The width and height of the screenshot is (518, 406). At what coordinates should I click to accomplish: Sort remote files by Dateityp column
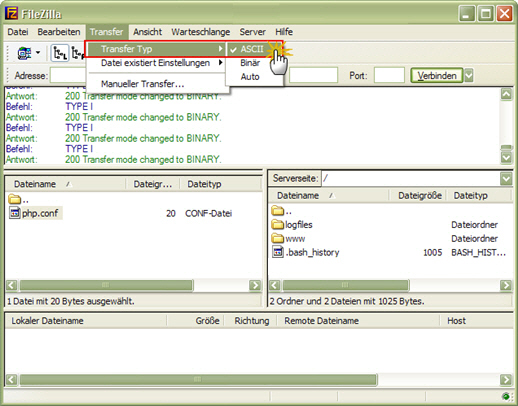tap(479, 195)
